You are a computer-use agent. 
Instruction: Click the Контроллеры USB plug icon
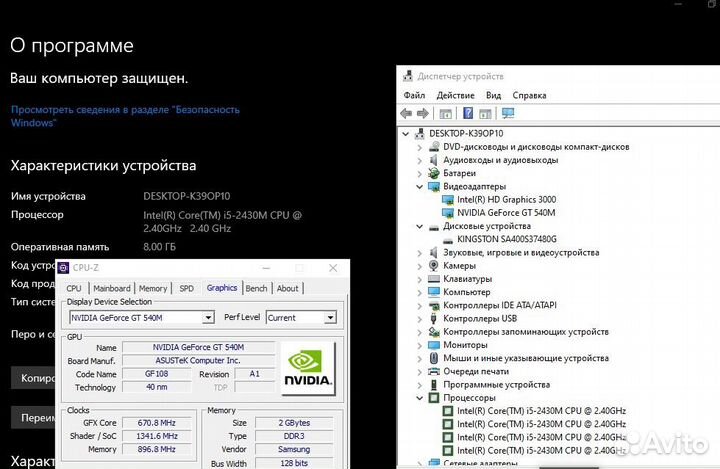tap(434, 318)
